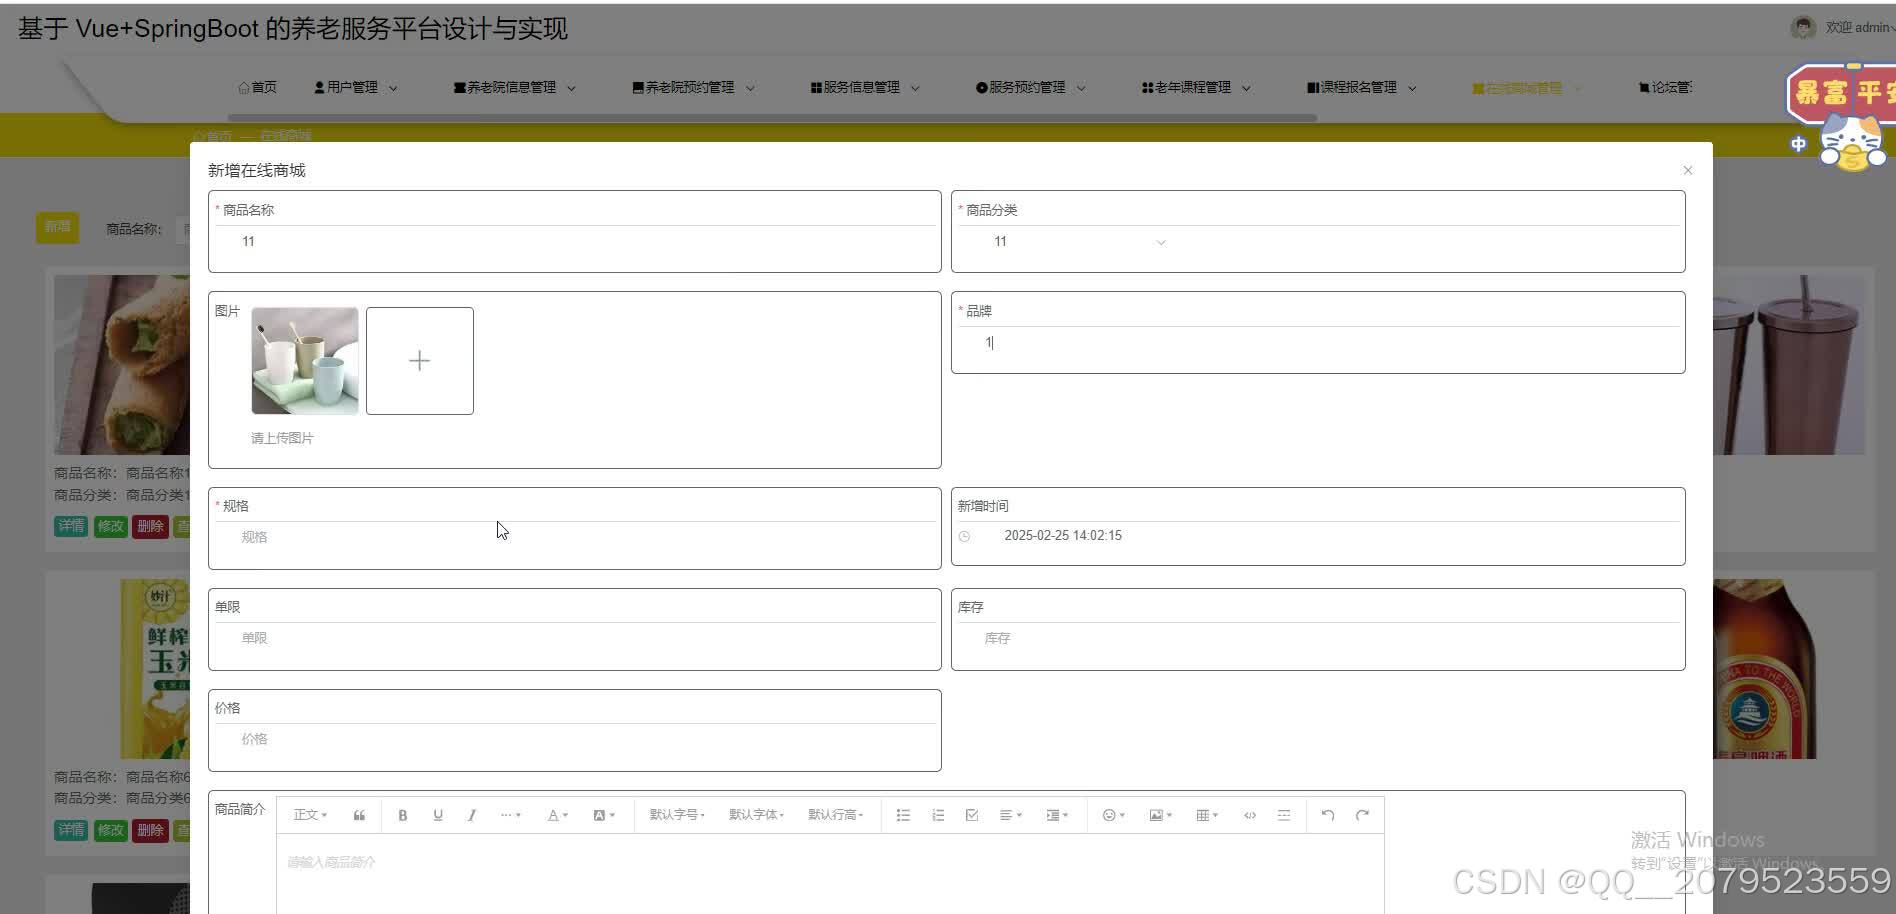Click the clock icon in 新增时间
The height and width of the screenshot is (914, 1896).
click(x=965, y=537)
